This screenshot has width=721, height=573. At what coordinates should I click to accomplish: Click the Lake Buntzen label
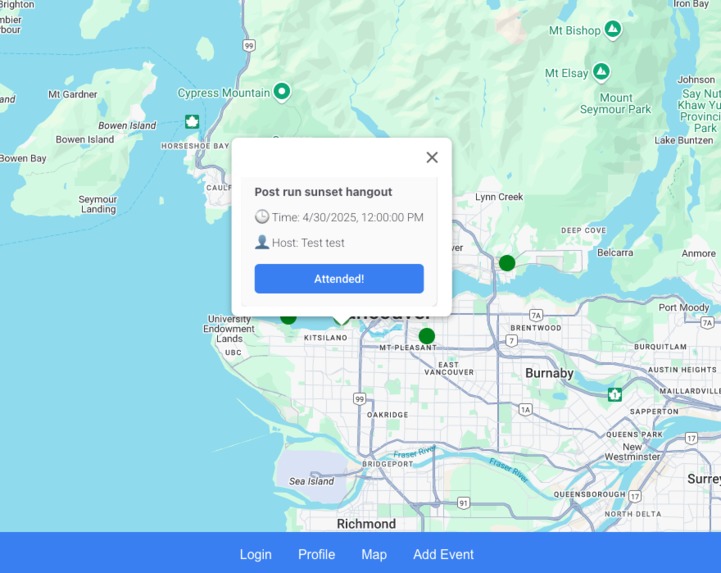[684, 140]
